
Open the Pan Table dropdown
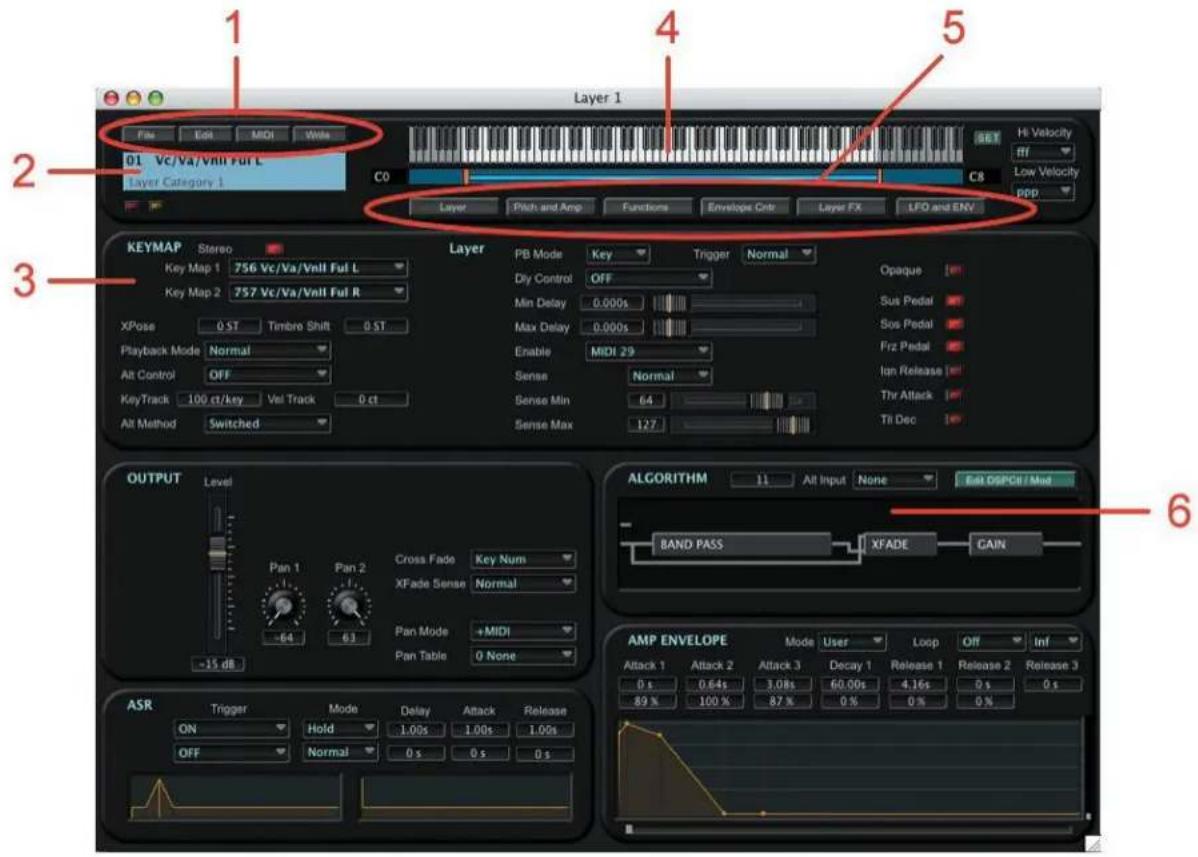(x=523, y=656)
